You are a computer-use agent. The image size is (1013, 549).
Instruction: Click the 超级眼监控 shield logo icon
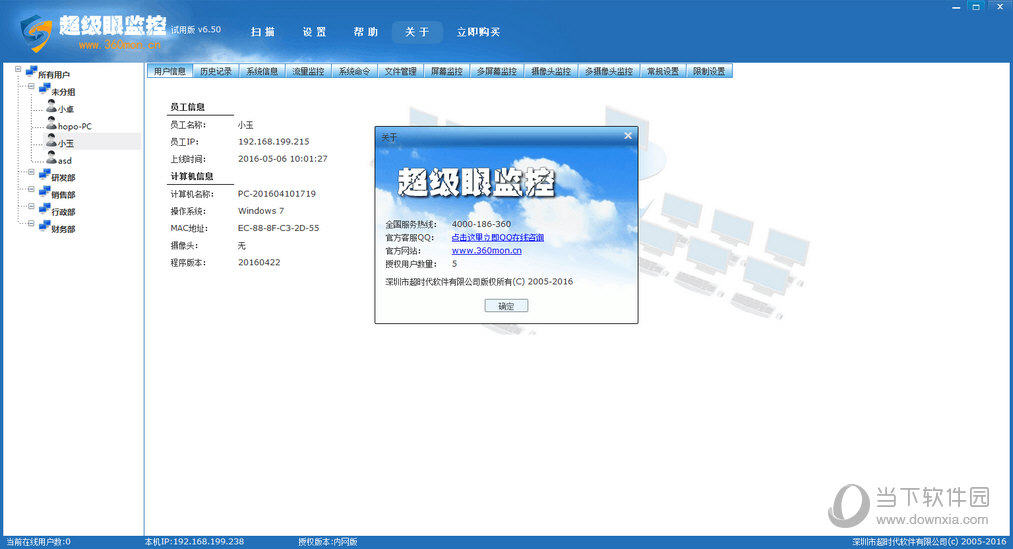click(36, 32)
